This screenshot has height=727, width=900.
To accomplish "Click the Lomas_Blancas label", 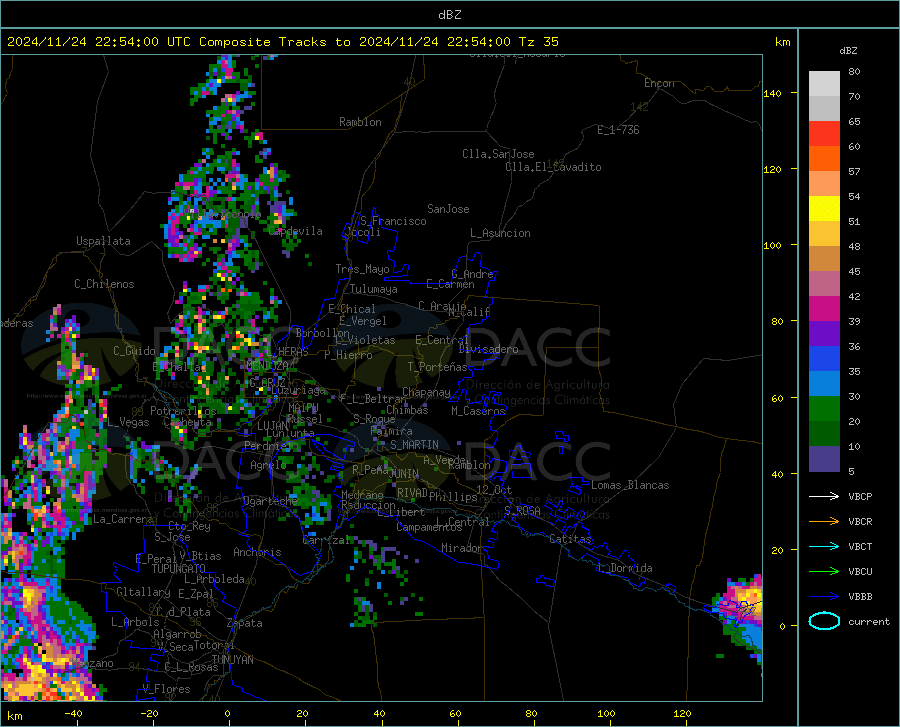I will tap(630, 485).
